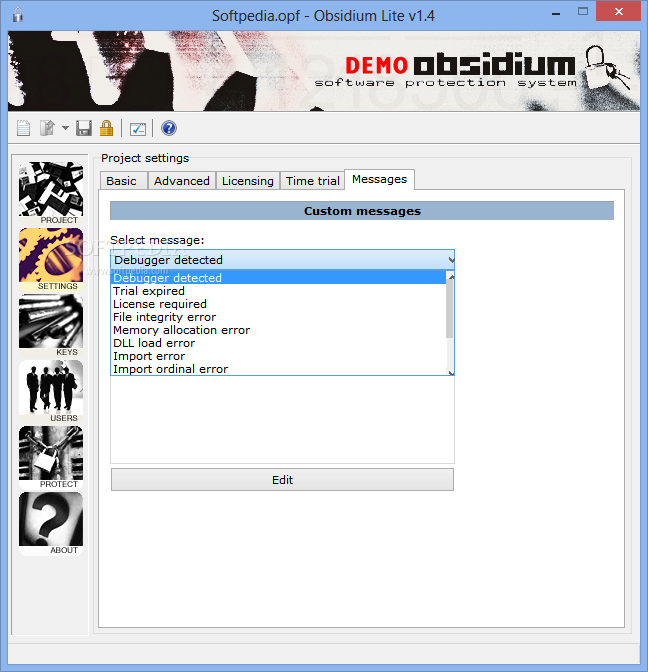
Task: Click the app padlock icon in title bar
Action: pyautogui.click(x=18, y=15)
